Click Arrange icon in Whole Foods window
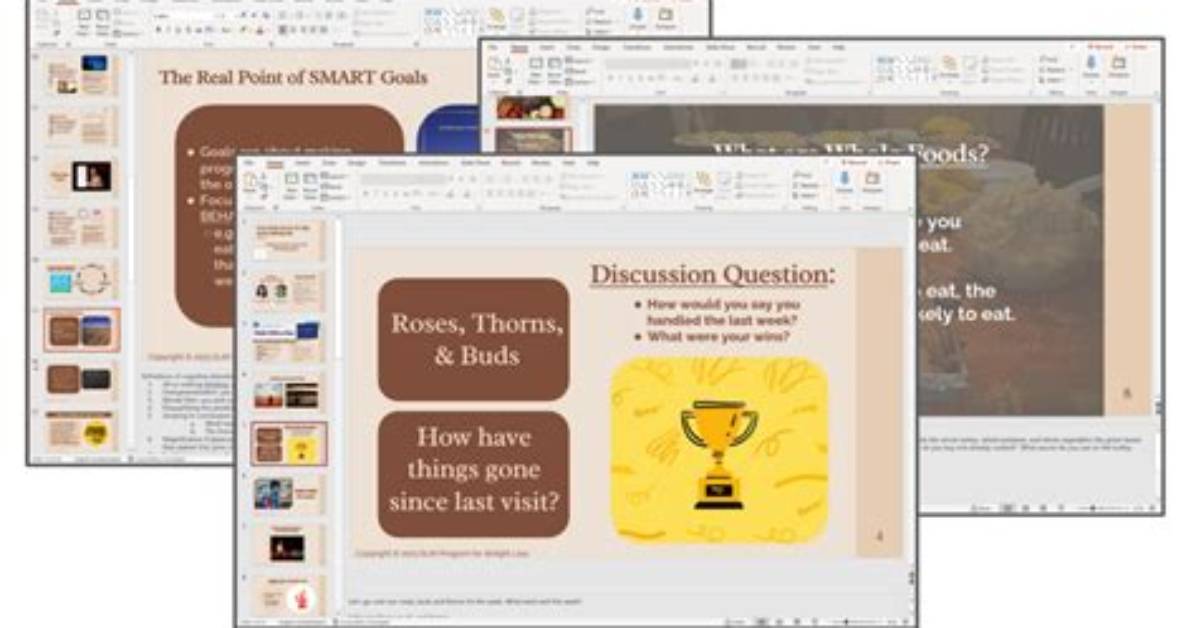The height and width of the screenshot is (628, 1196). click(949, 67)
